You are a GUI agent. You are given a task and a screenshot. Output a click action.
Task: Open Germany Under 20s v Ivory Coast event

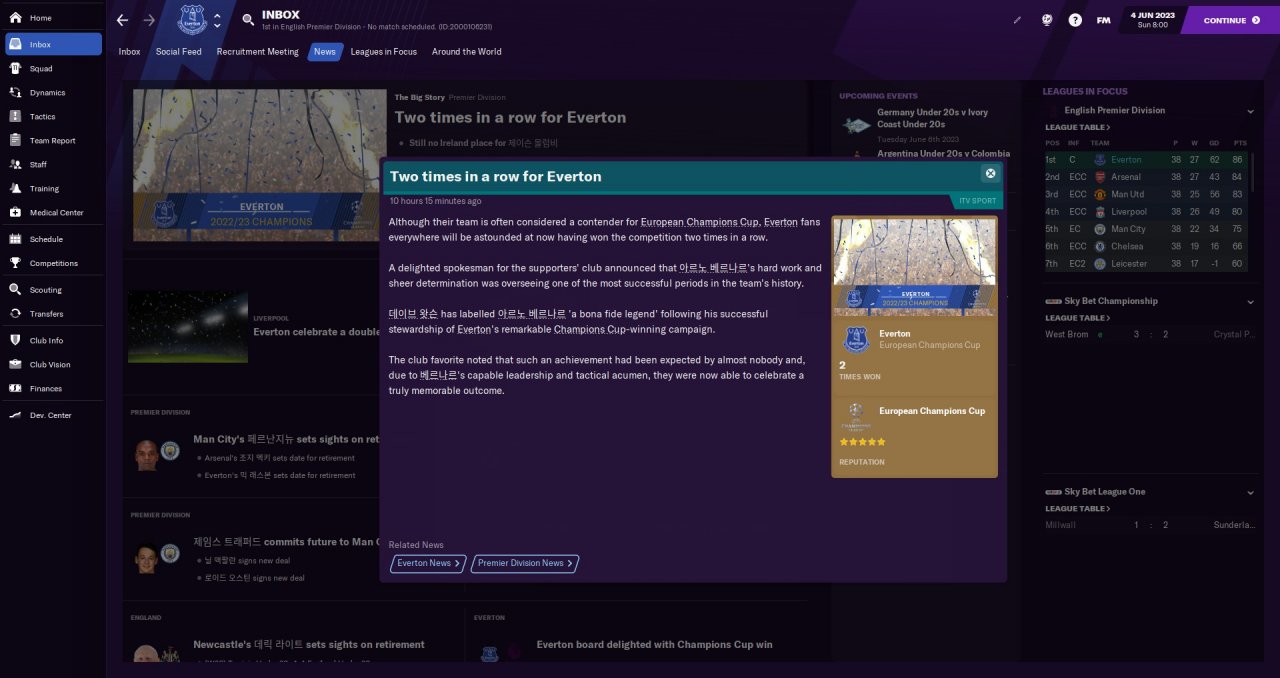(x=932, y=118)
